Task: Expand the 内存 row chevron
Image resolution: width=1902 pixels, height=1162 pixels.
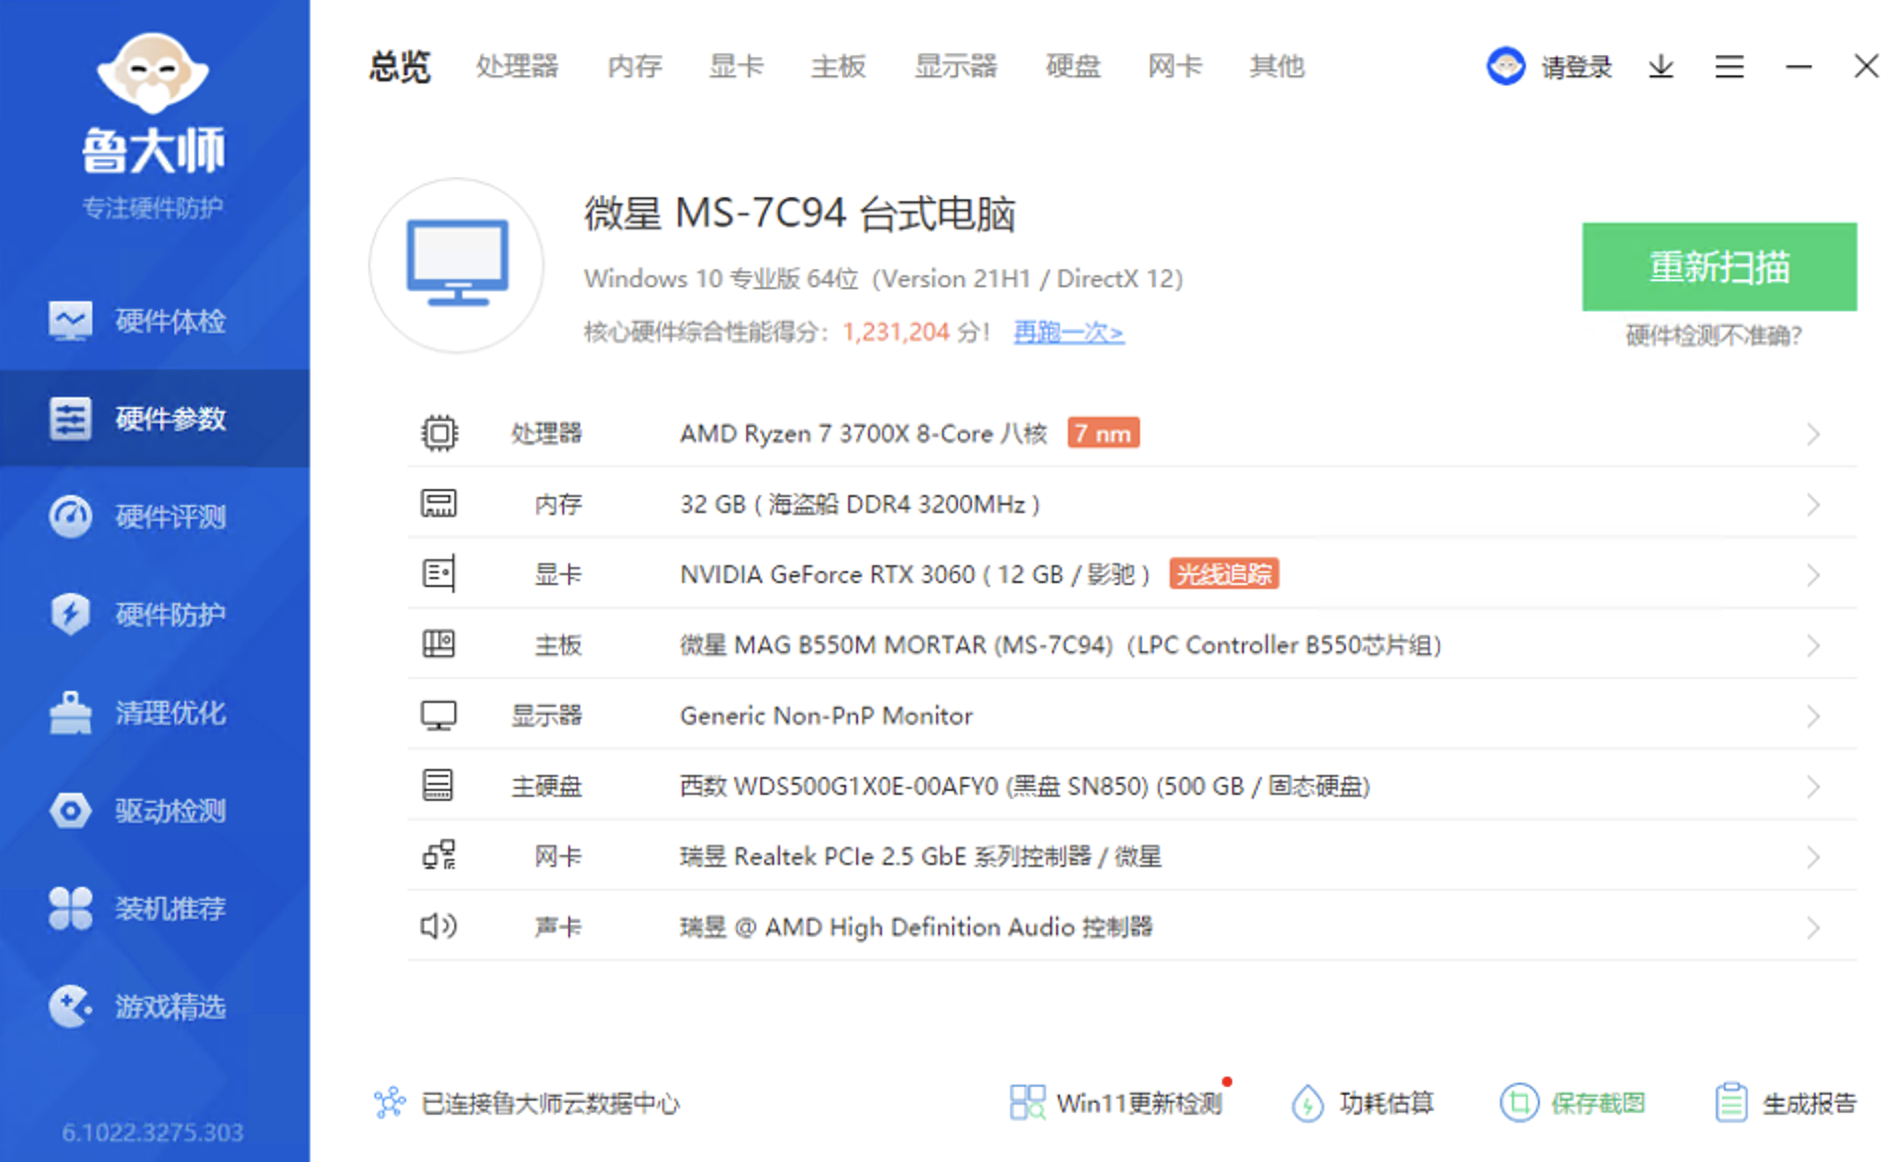Action: click(1813, 505)
